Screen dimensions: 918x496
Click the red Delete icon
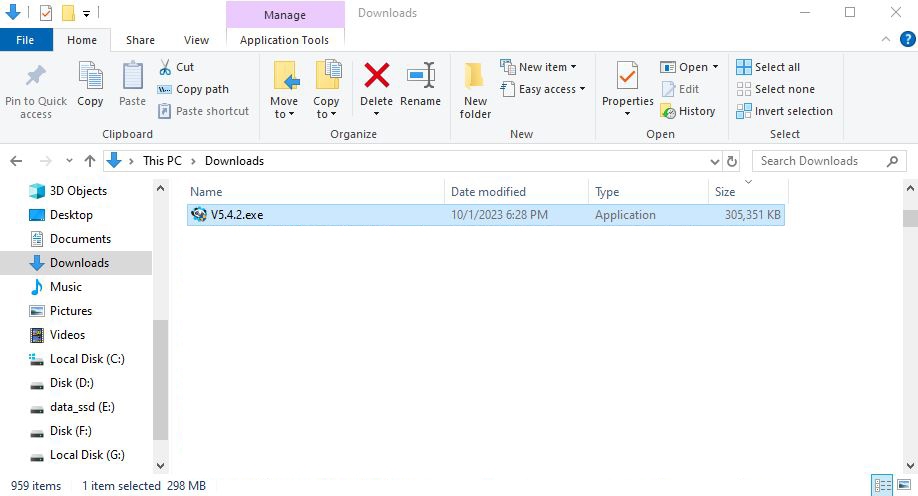point(376,76)
